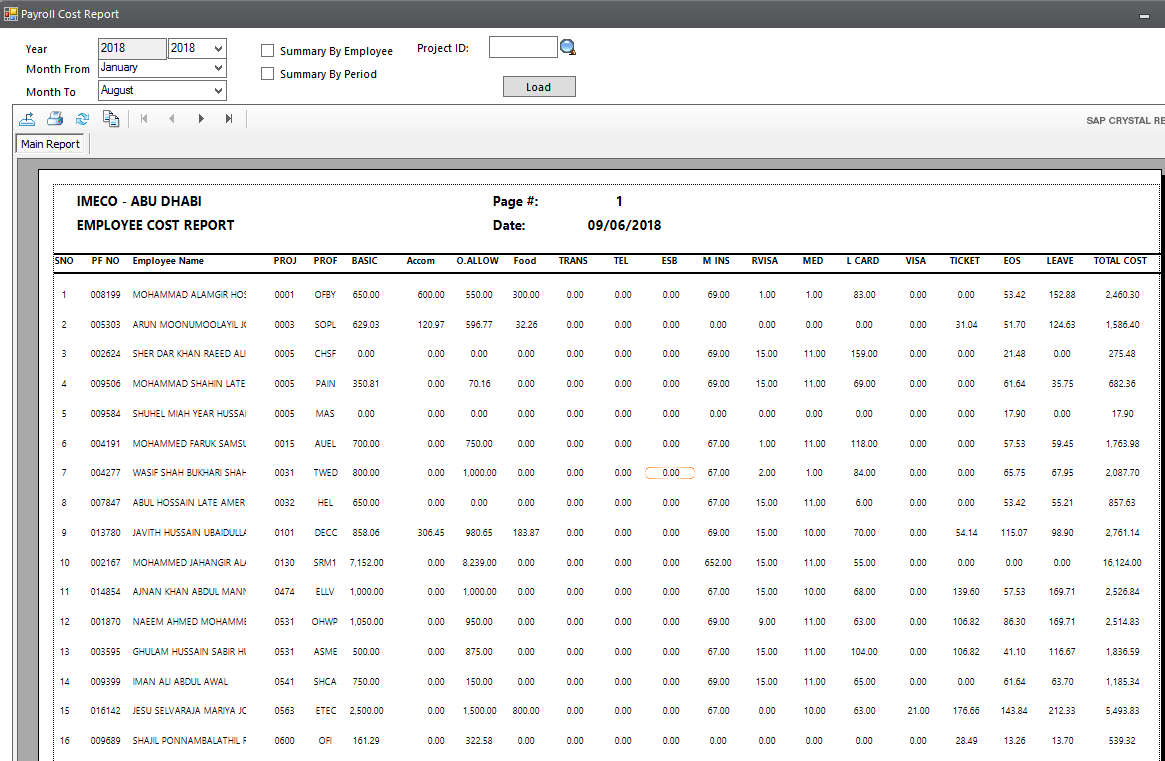Enable Summary By Employee checkbox
The width and height of the screenshot is (1165, 761).
click(268, 50)
